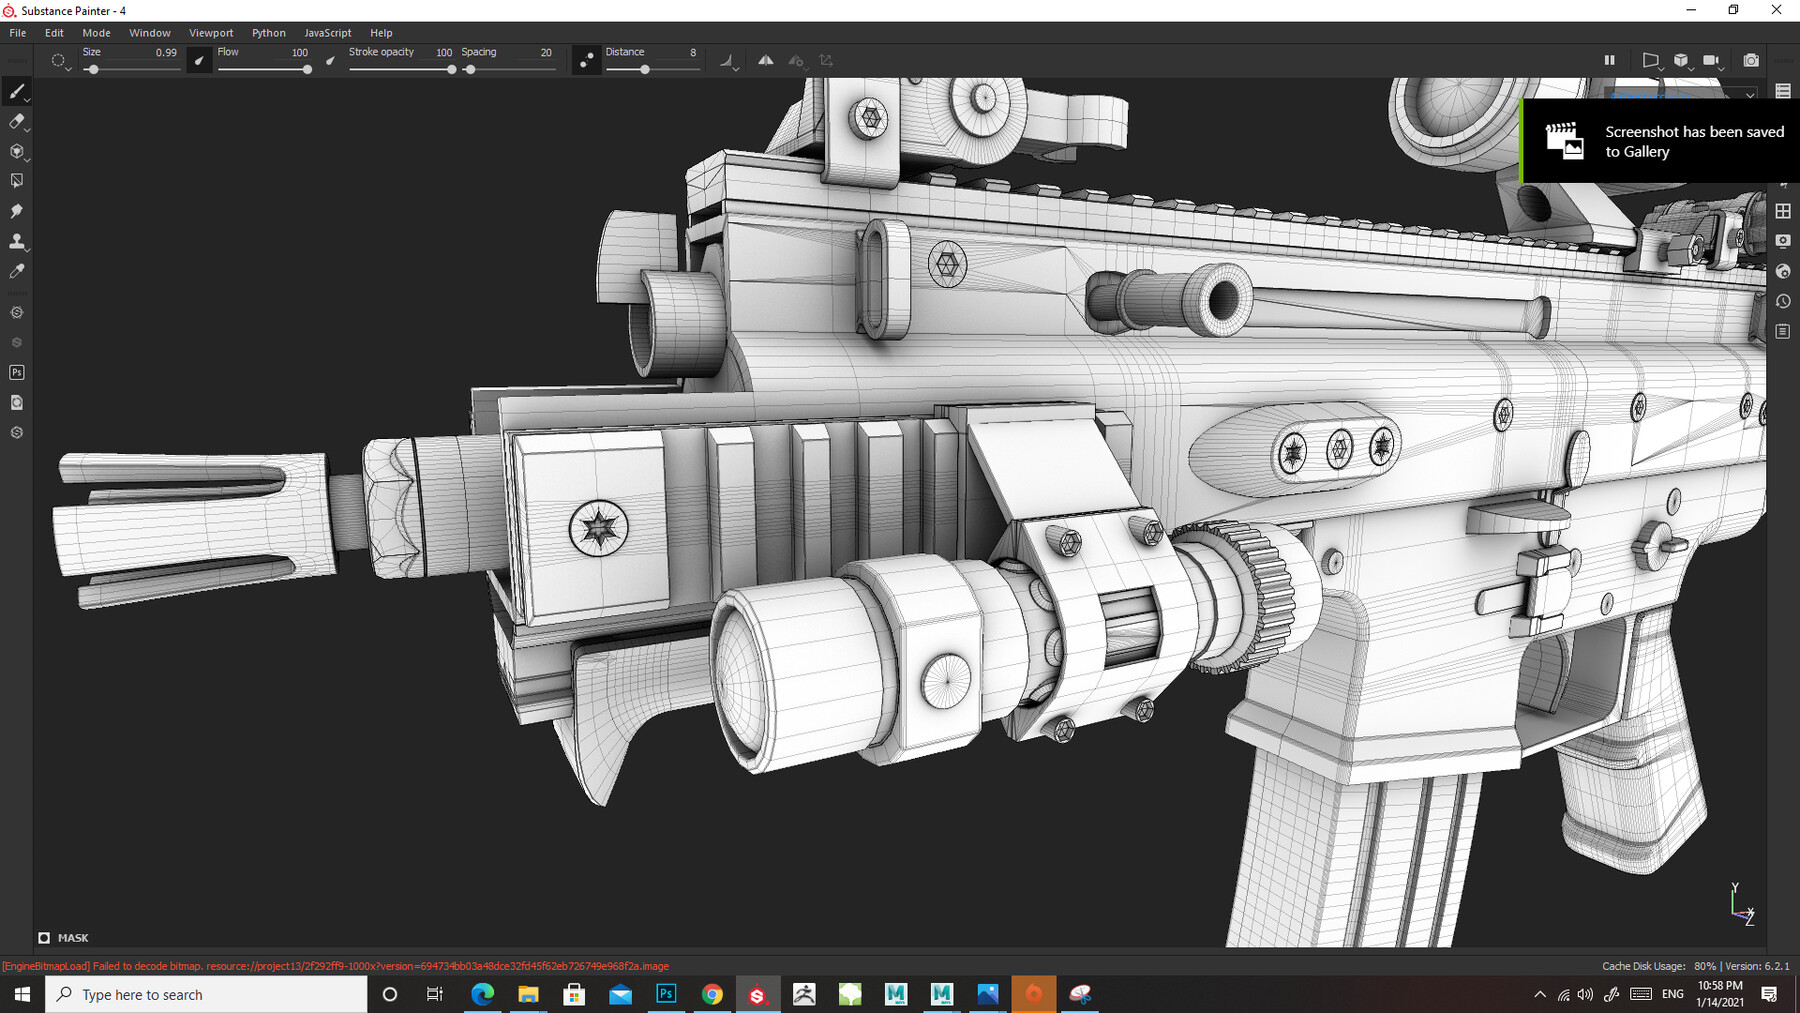Viewport: 1800px width, 1013px height.
Task: Click the bitmap decode error message
Action: click(335, 966)
